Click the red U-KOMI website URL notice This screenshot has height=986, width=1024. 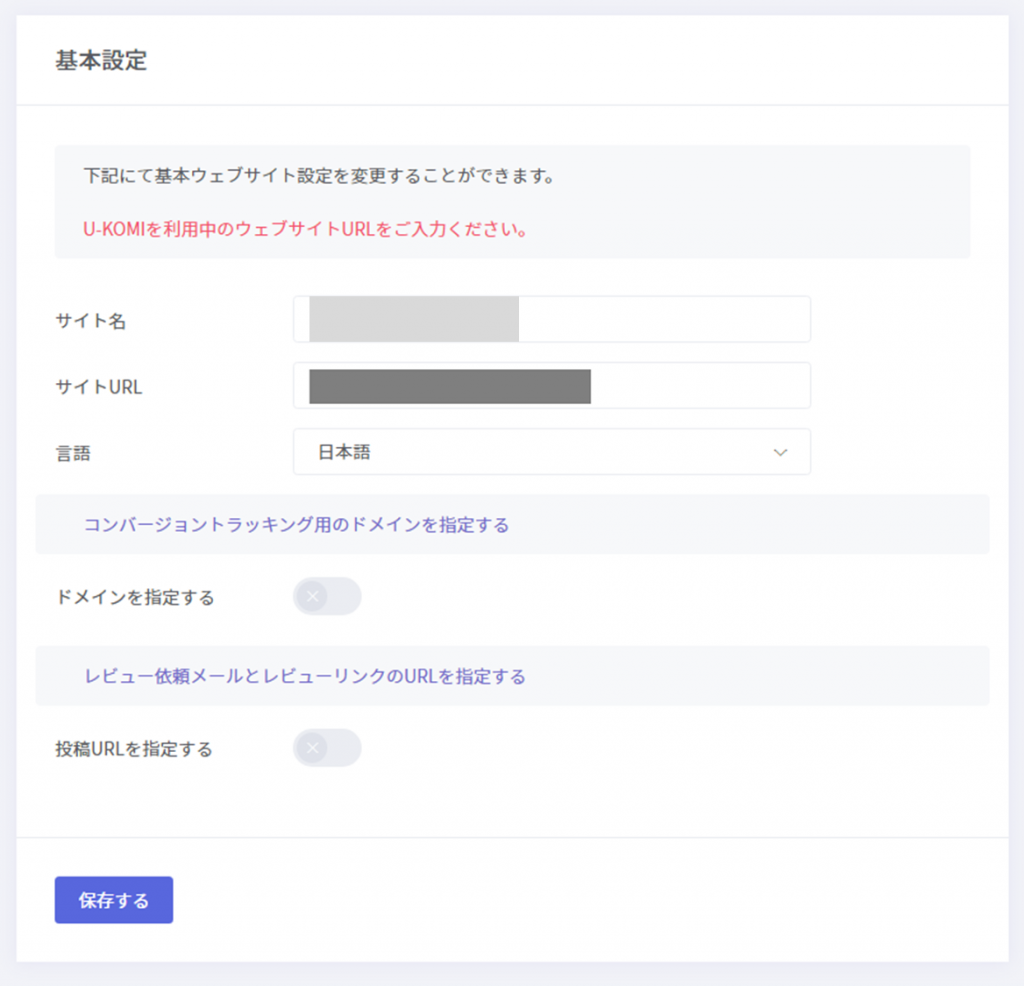tap(305, 229)
